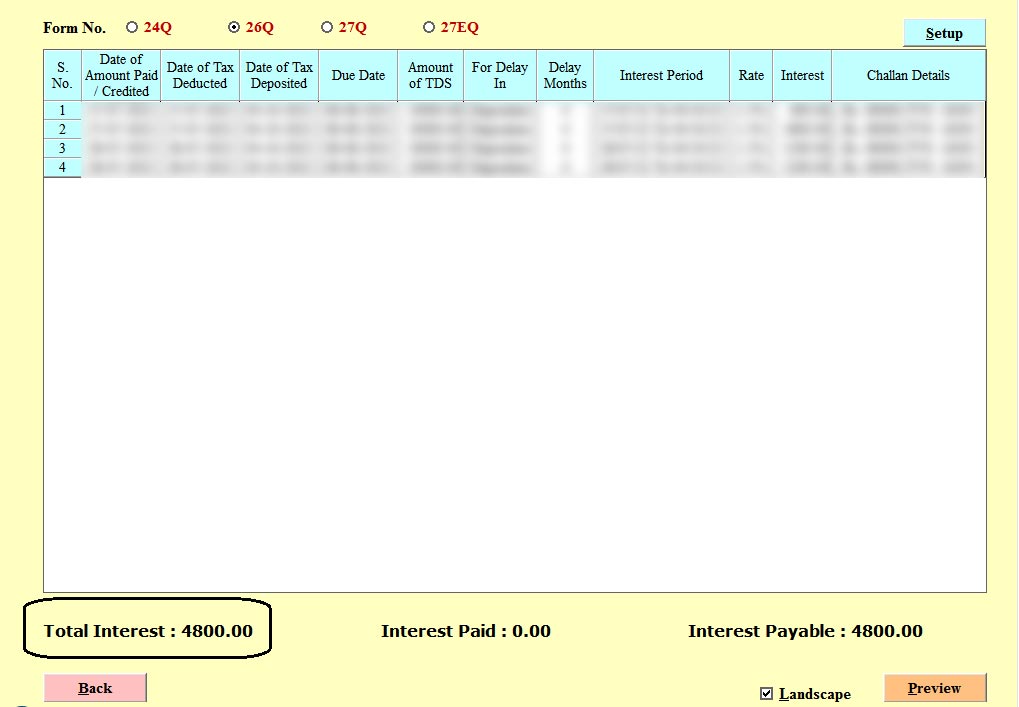Go back using the Back button
Image resolution: width=1019 pixels, height=707 pixels.
coord(95,688)
